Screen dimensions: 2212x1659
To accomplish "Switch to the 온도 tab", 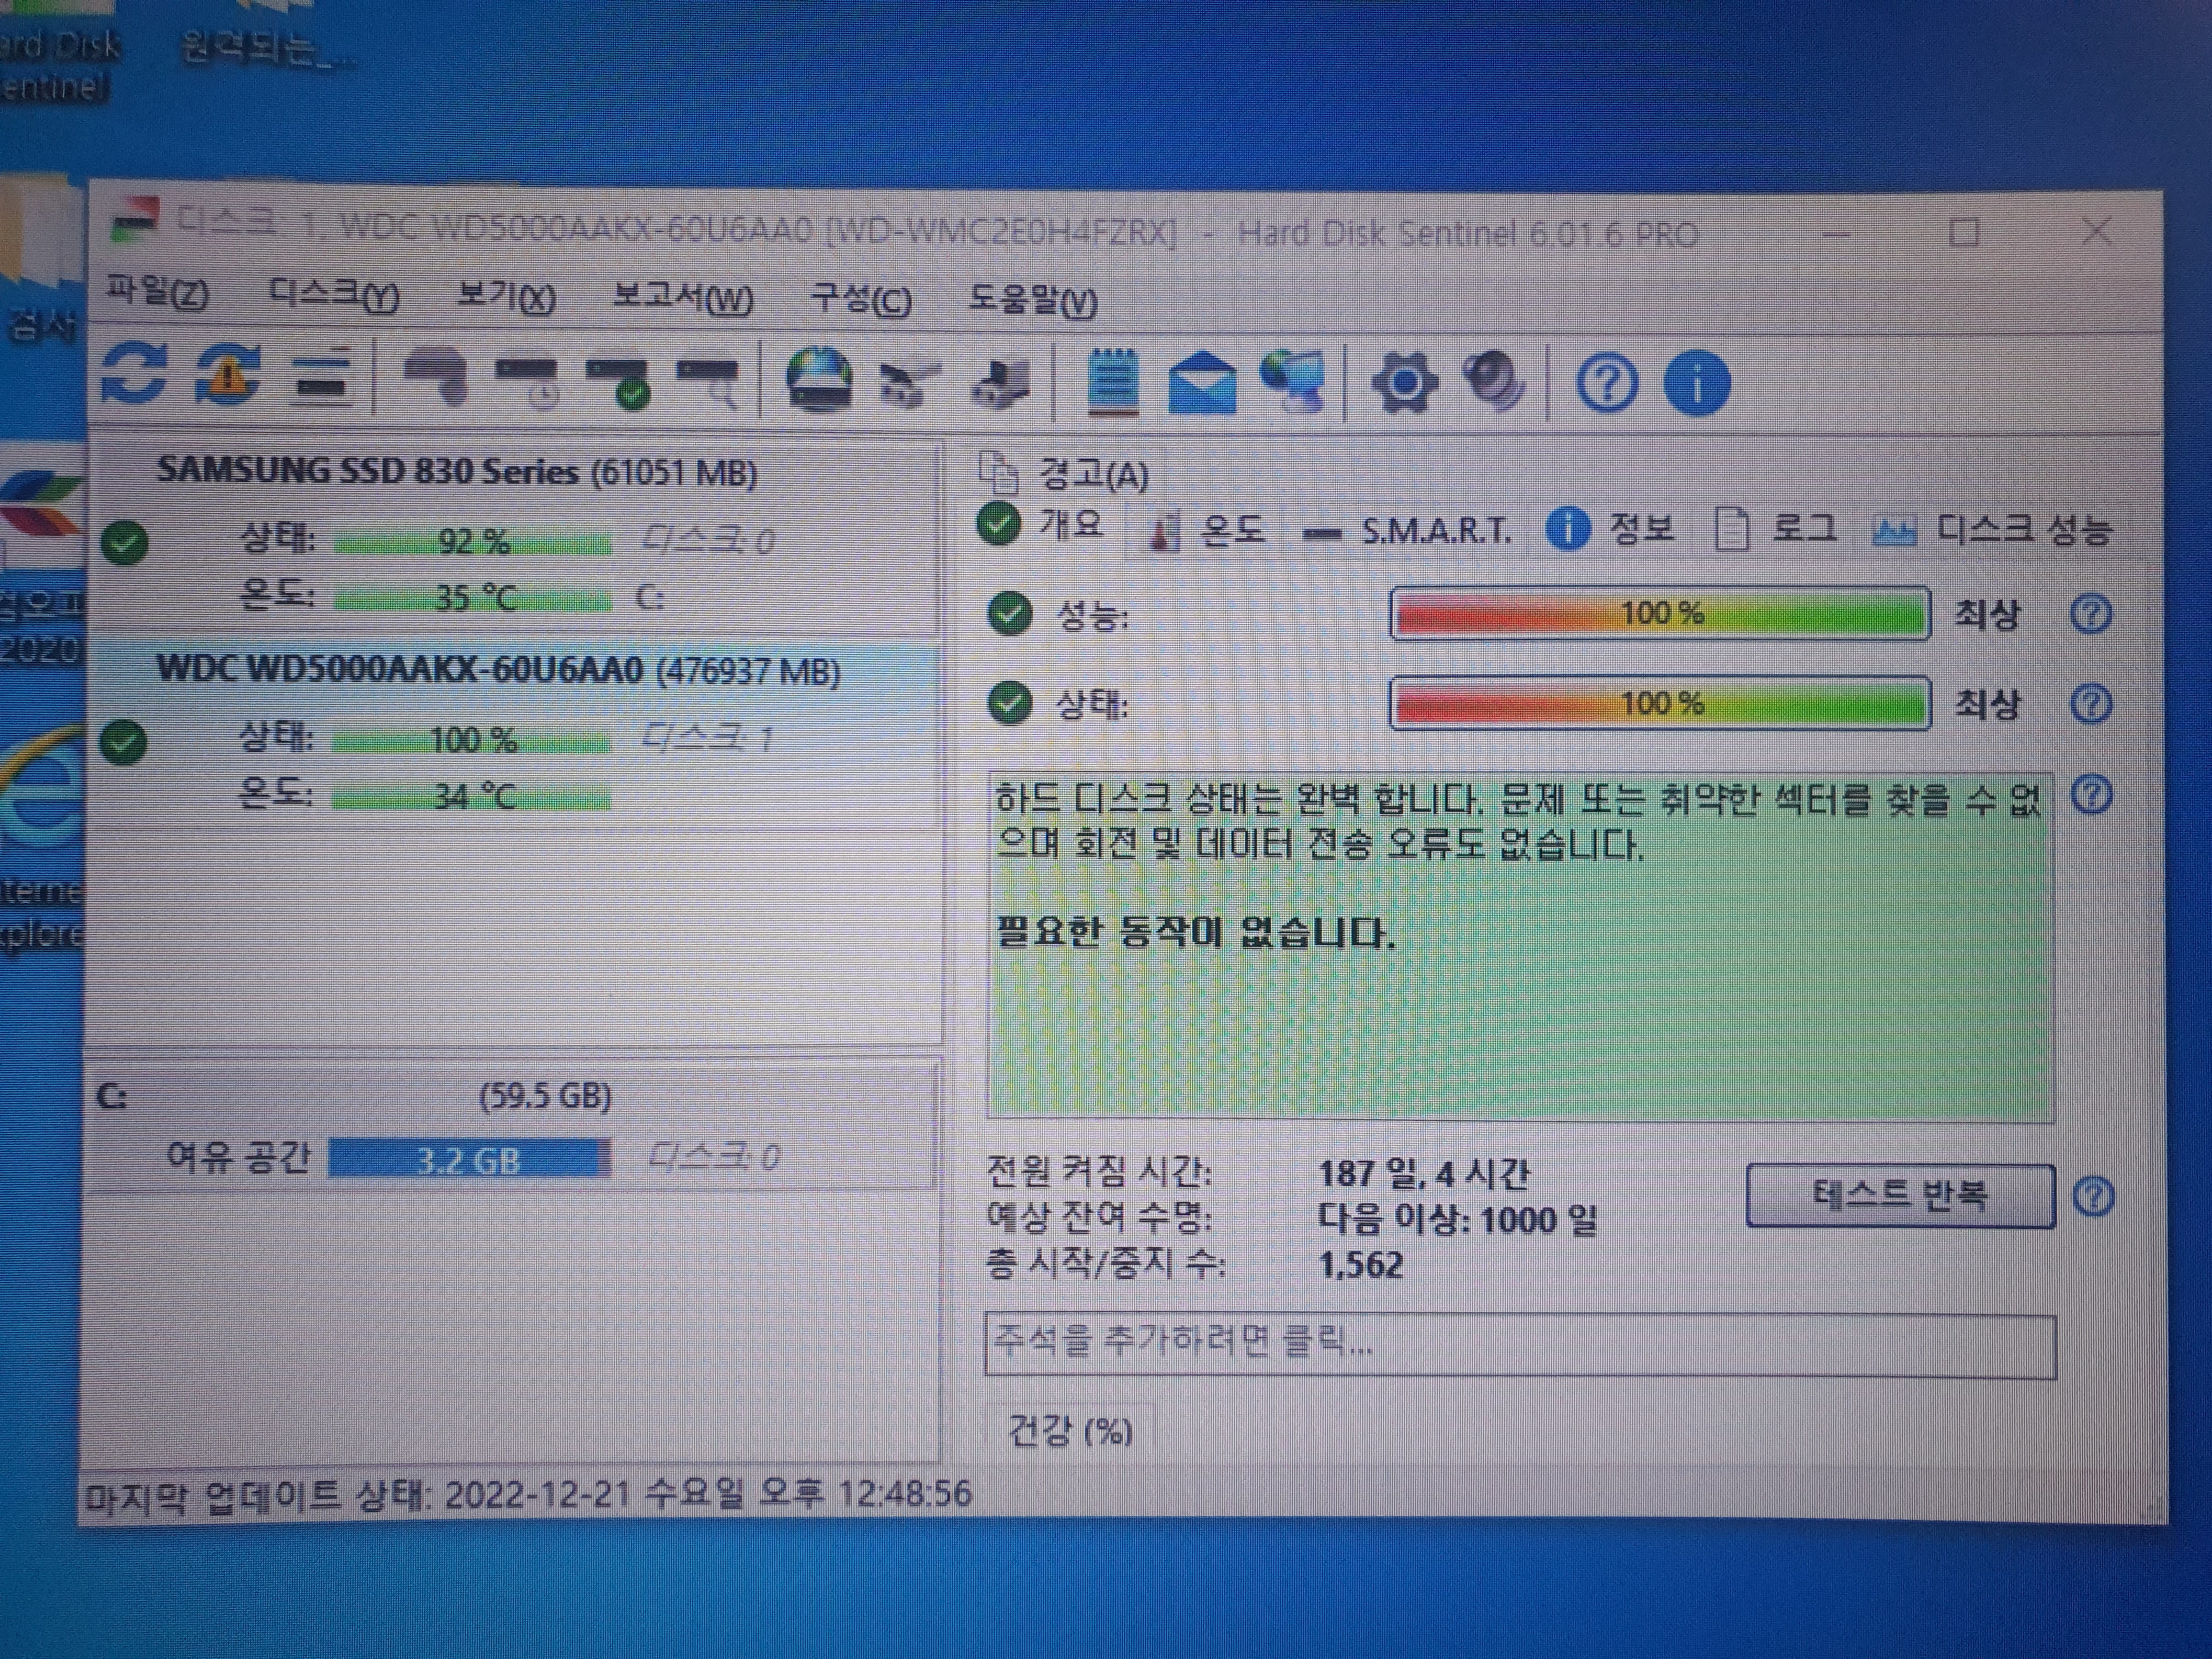I will pos(1207,530).
